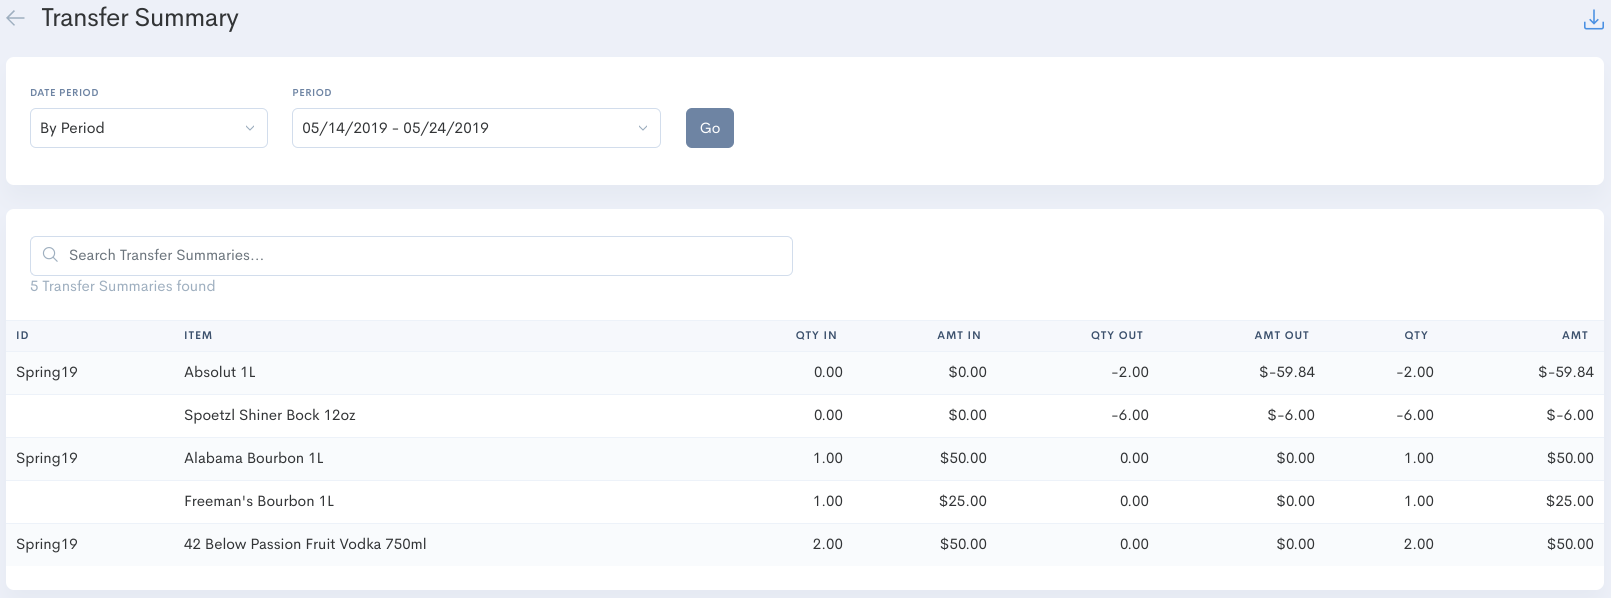Viewport: 1611px width, 598px height.
Task: Click the Freeman's Bourbon 1L item
Action: tap(259, 501)
